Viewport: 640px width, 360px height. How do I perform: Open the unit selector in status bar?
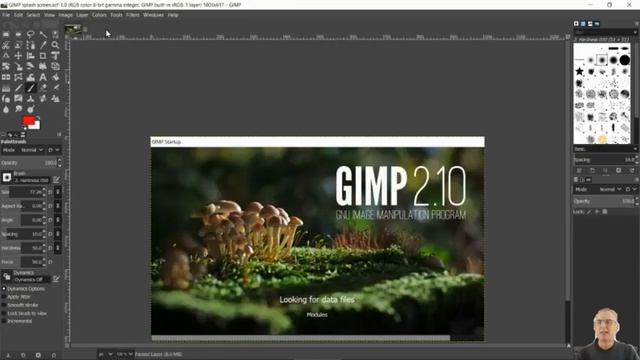point(105,354)
